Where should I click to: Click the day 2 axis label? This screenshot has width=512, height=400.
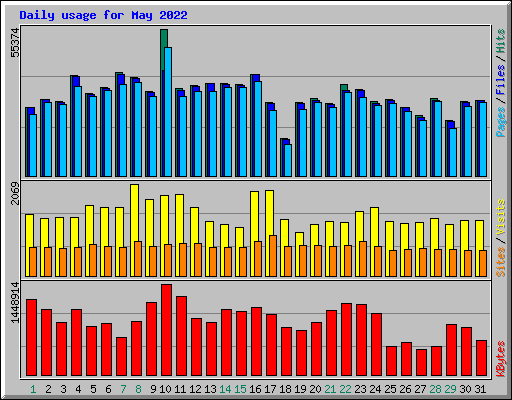tap(48, 389)
